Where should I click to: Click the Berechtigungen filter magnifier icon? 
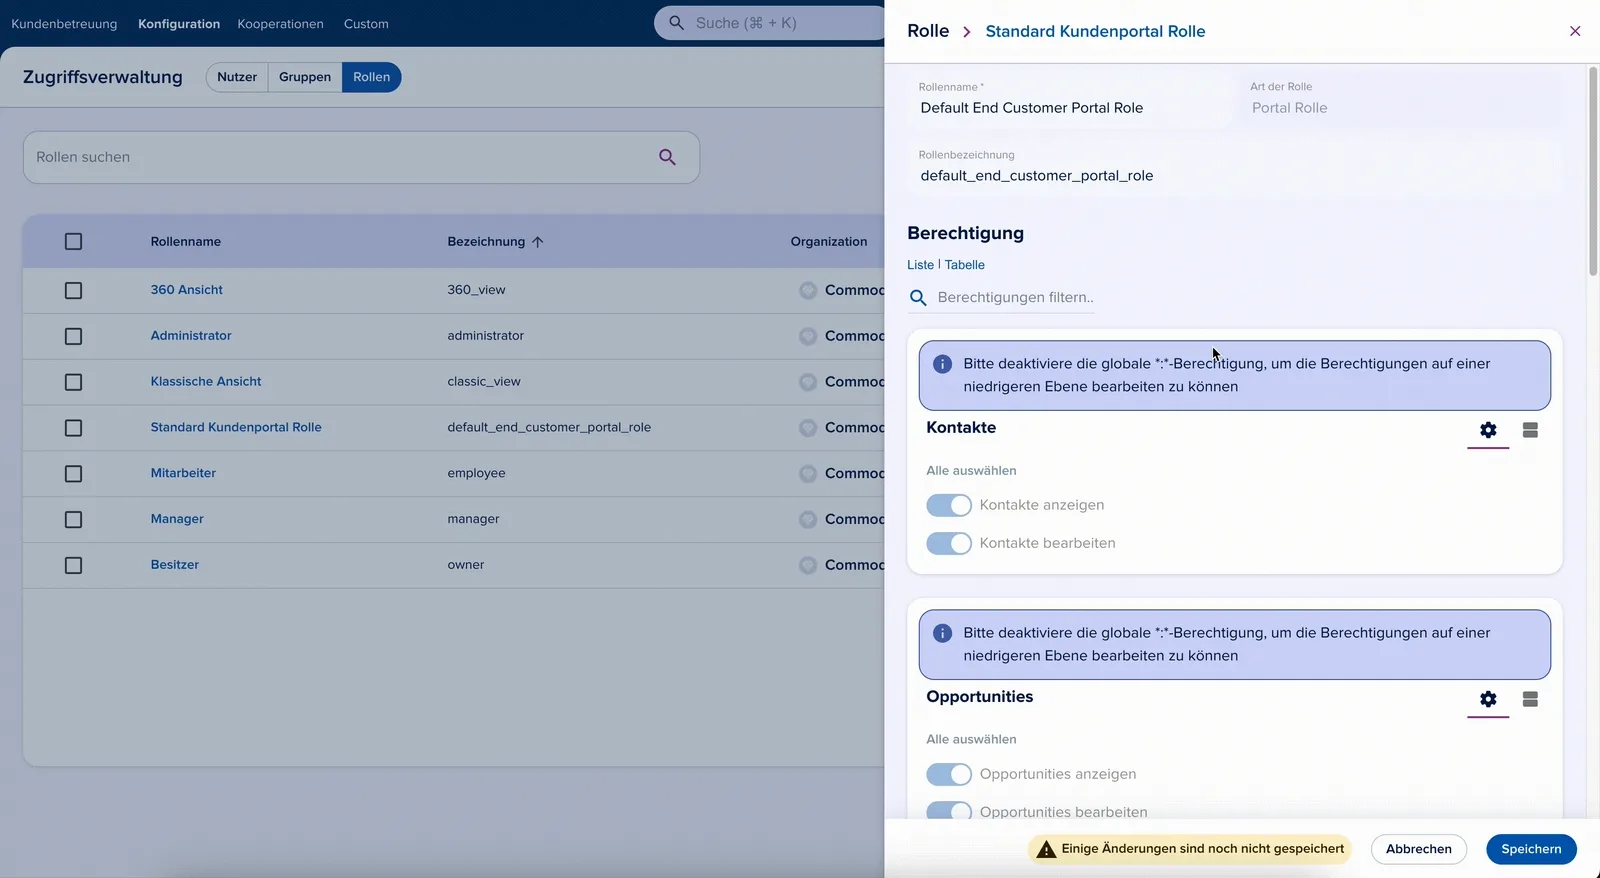coord(918,297)
